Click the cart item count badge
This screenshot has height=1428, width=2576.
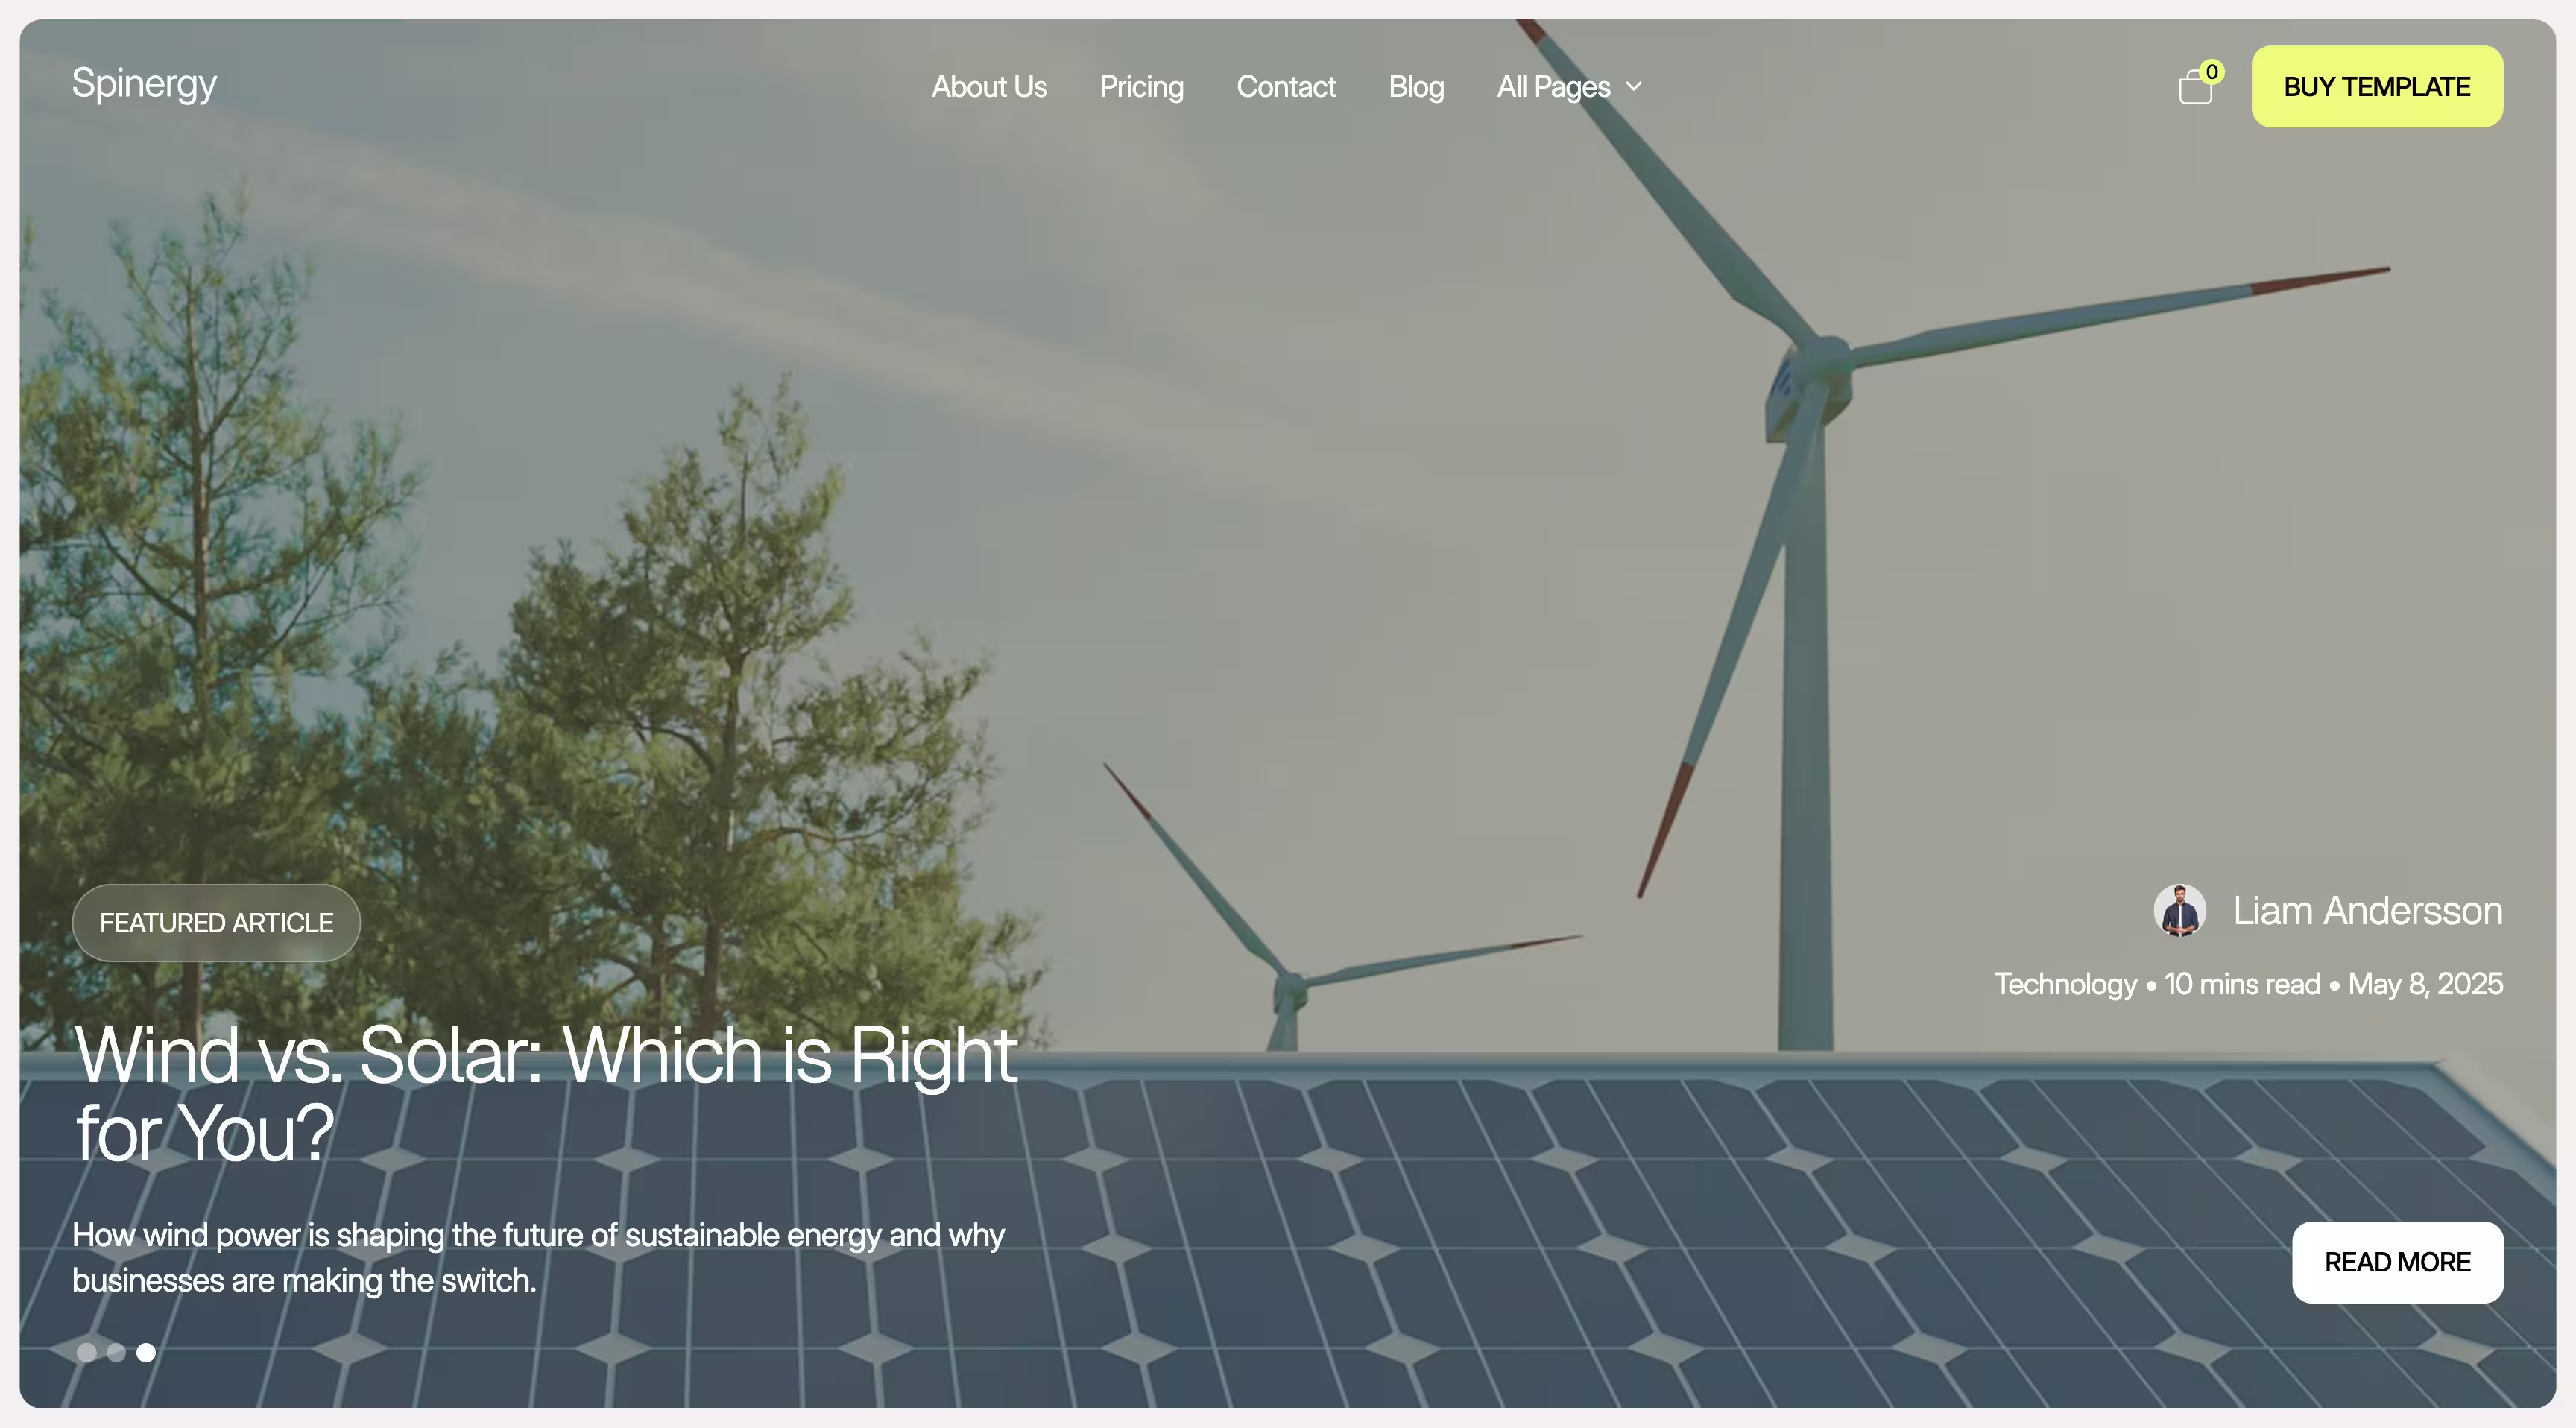click(2211, 72)
